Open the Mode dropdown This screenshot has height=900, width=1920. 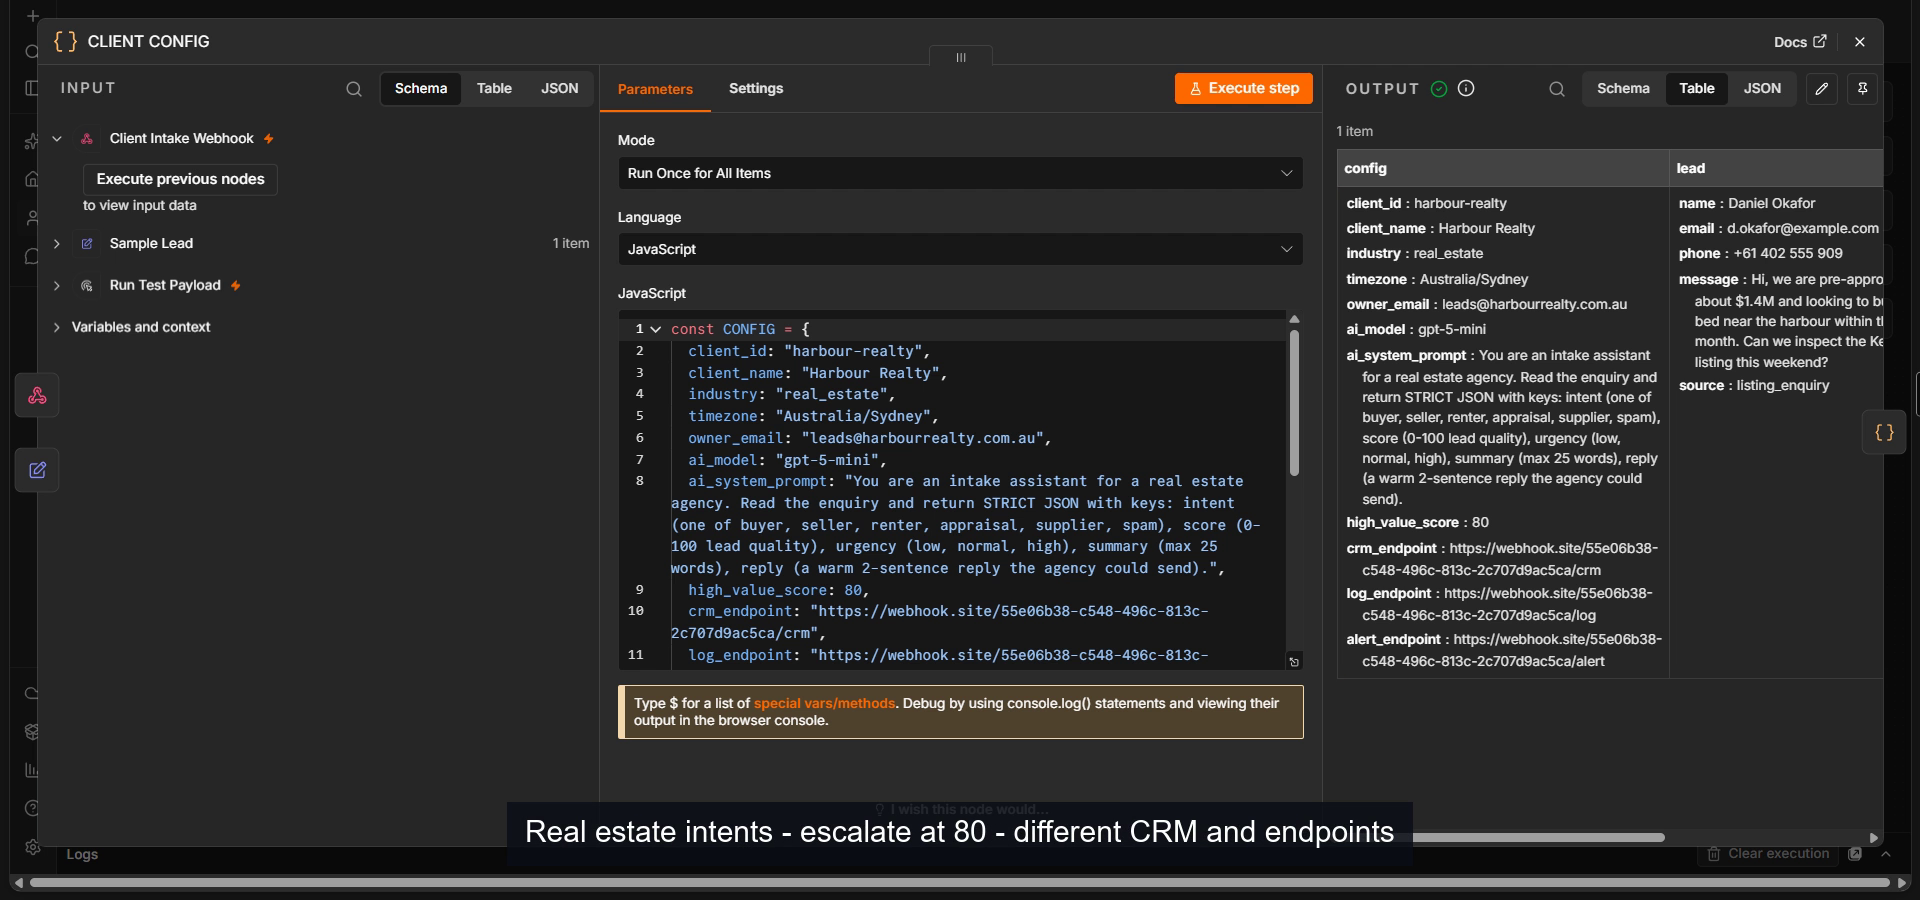tap(960, 173)
